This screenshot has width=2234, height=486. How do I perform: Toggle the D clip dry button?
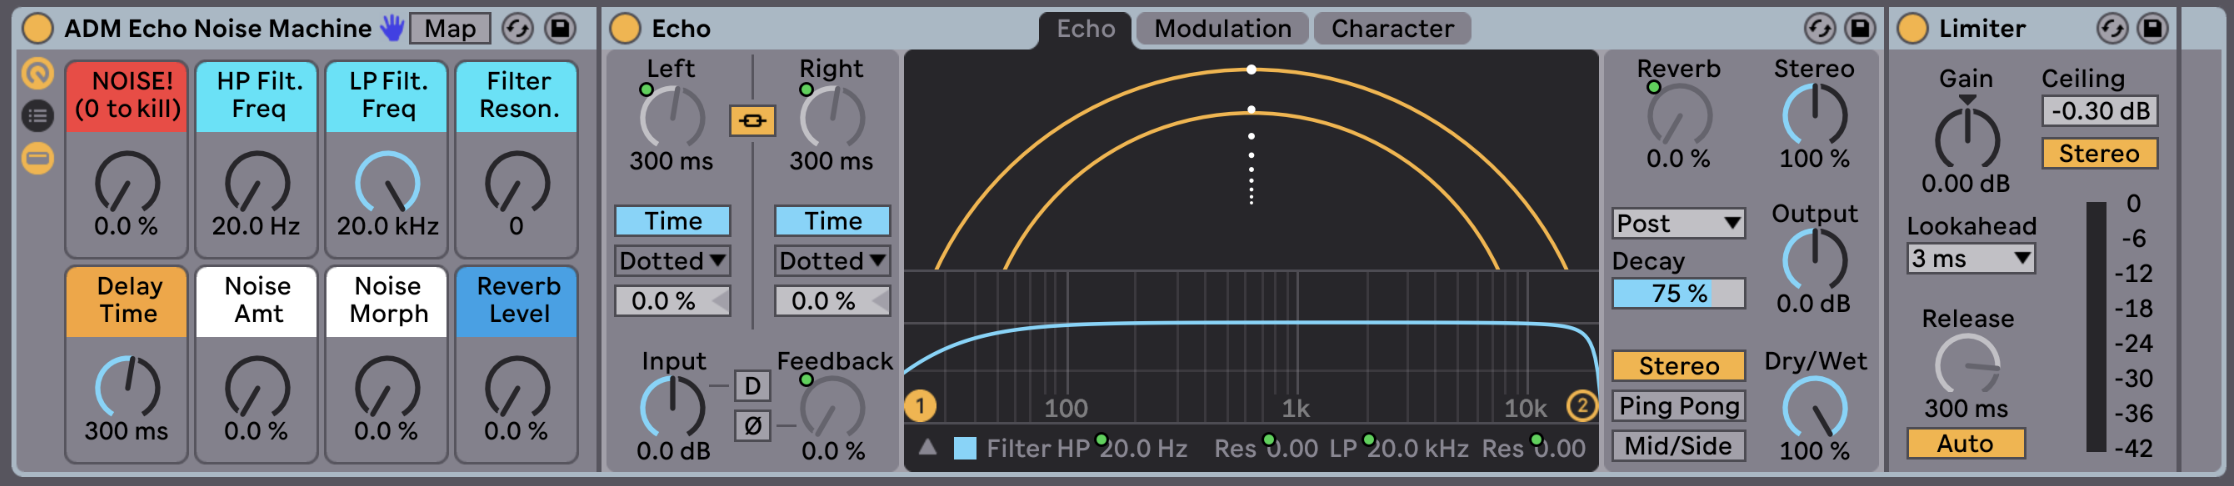[753, 386]
